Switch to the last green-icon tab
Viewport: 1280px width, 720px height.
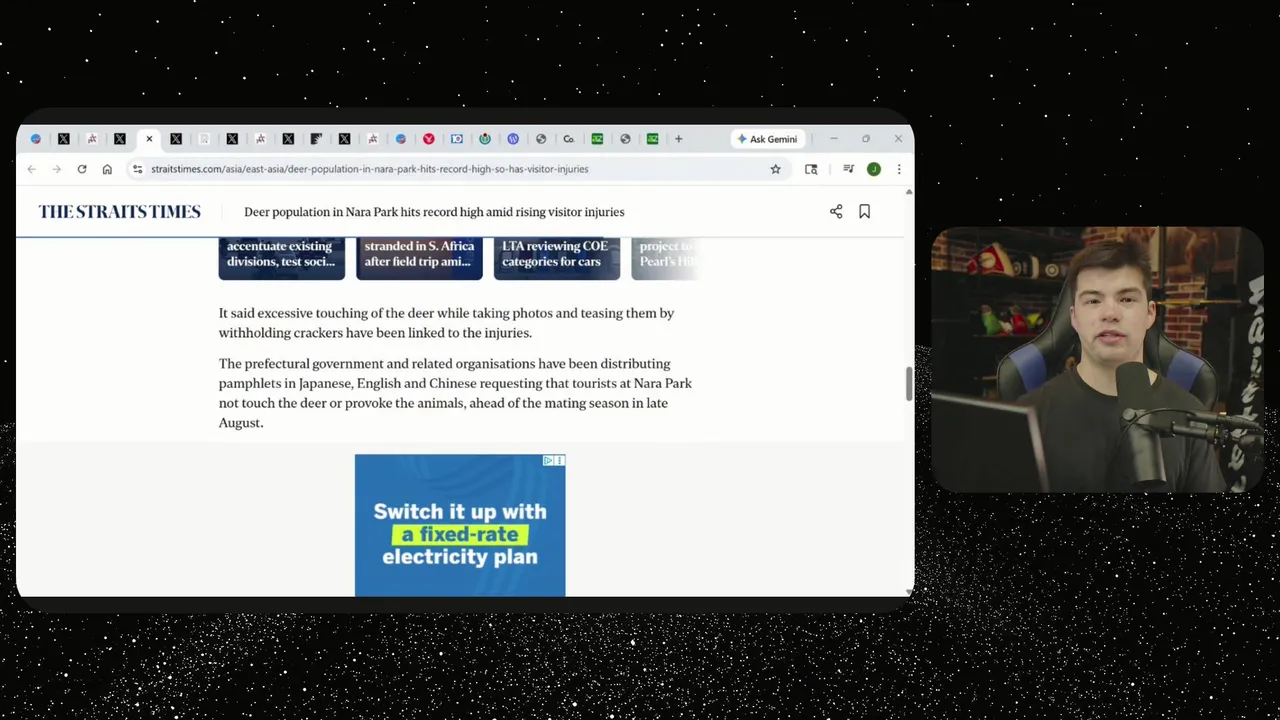[x=652, y=139]
